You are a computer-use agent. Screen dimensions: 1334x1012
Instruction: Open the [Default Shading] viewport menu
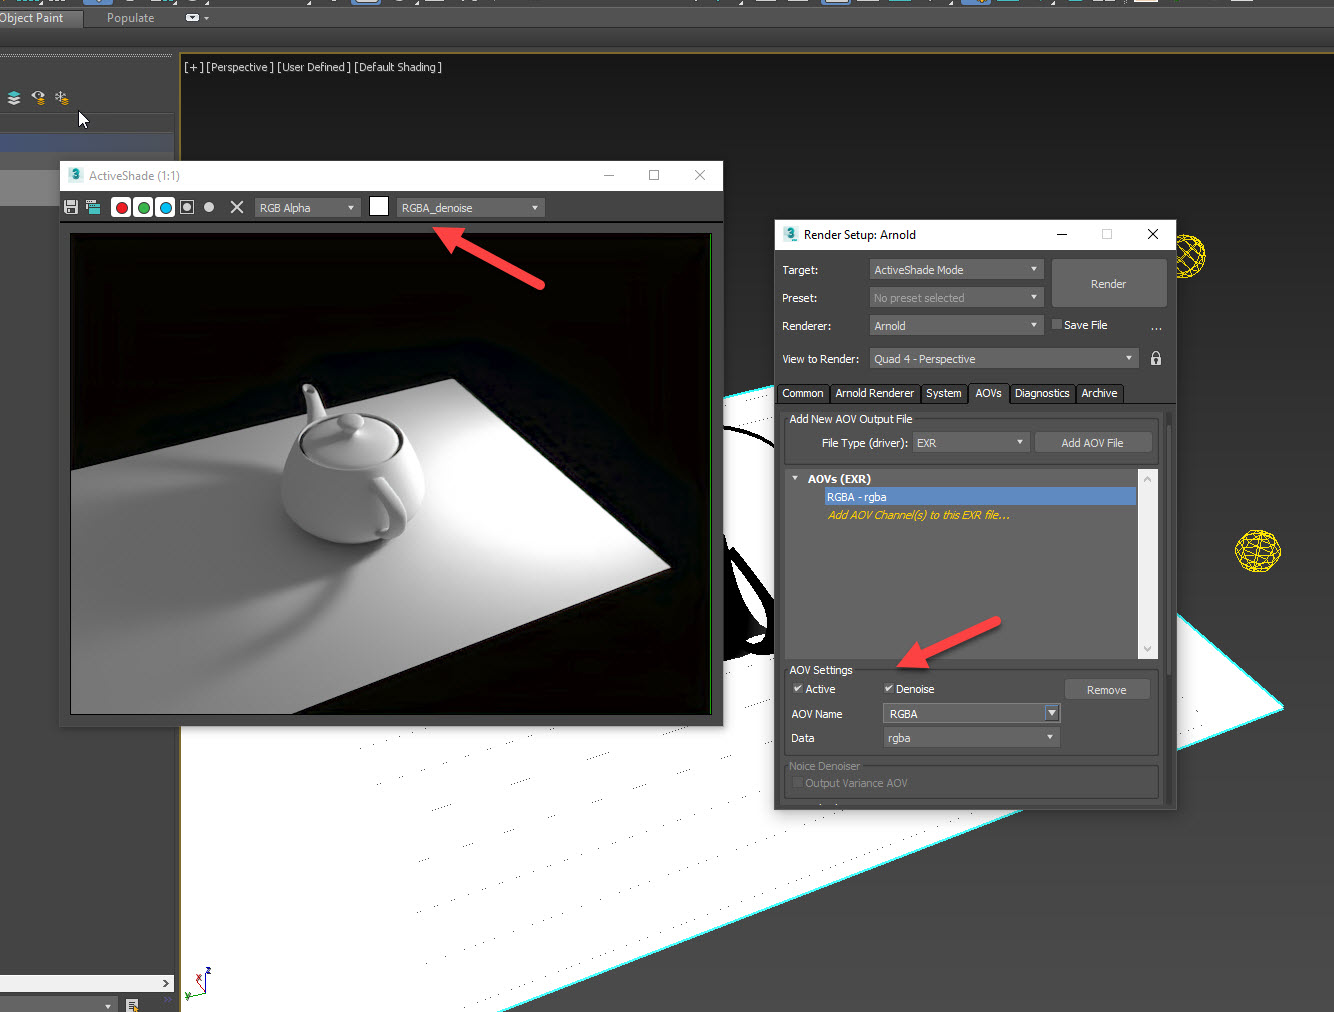point(398,67)
